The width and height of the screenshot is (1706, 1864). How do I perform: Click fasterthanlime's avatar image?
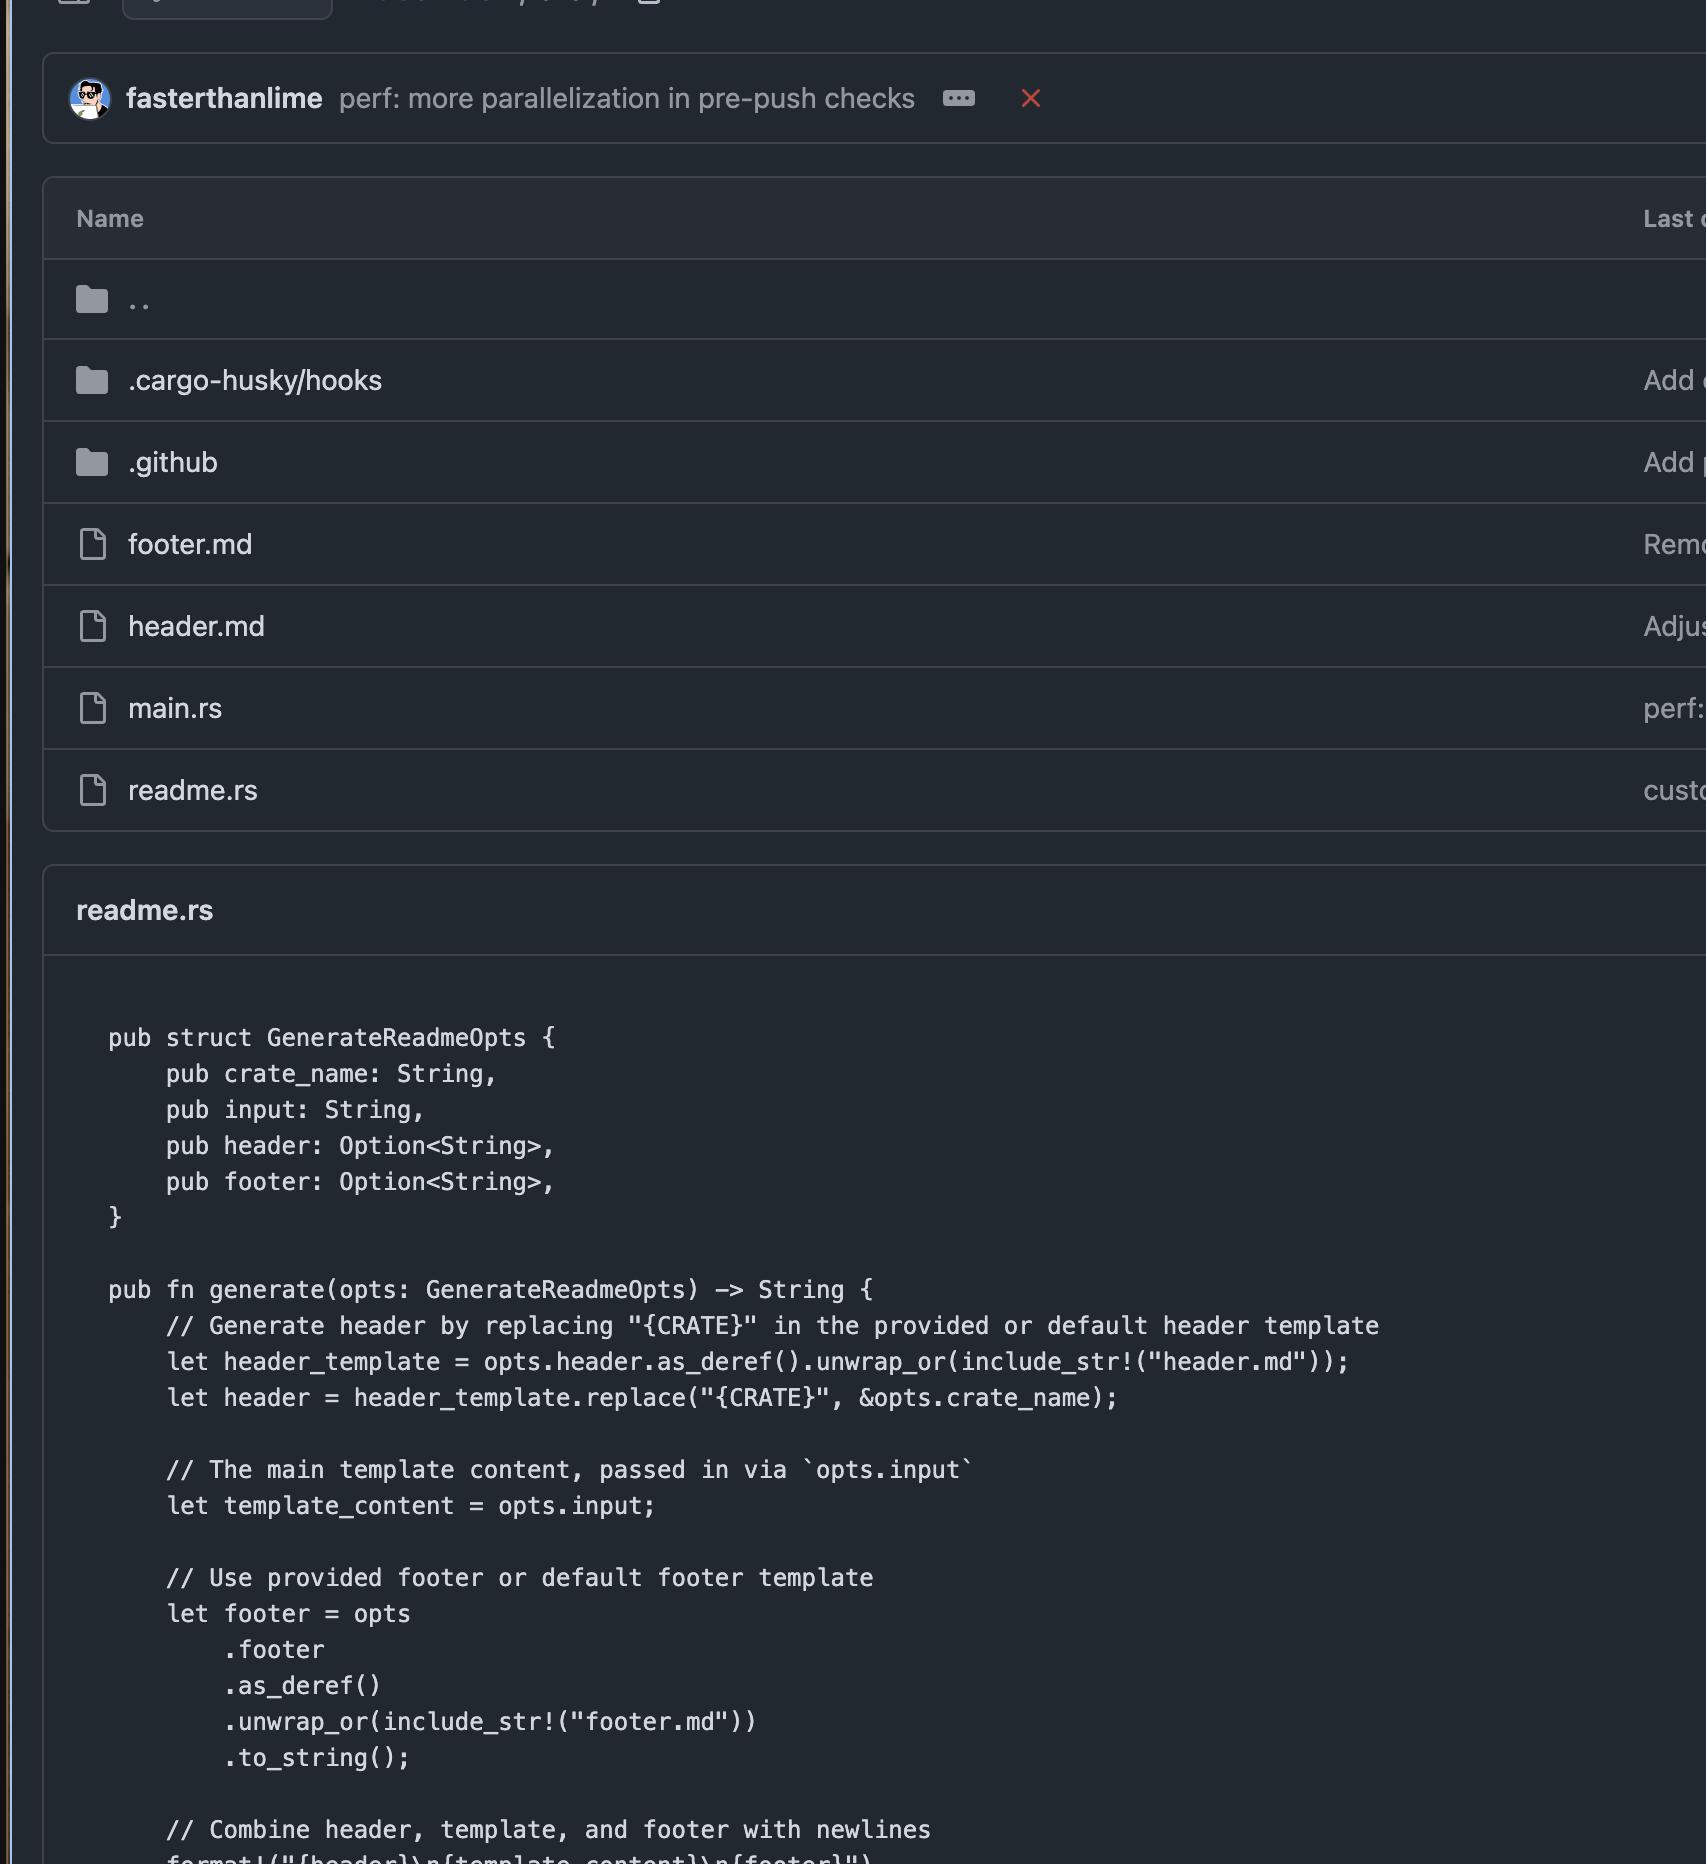coord(89,99)
